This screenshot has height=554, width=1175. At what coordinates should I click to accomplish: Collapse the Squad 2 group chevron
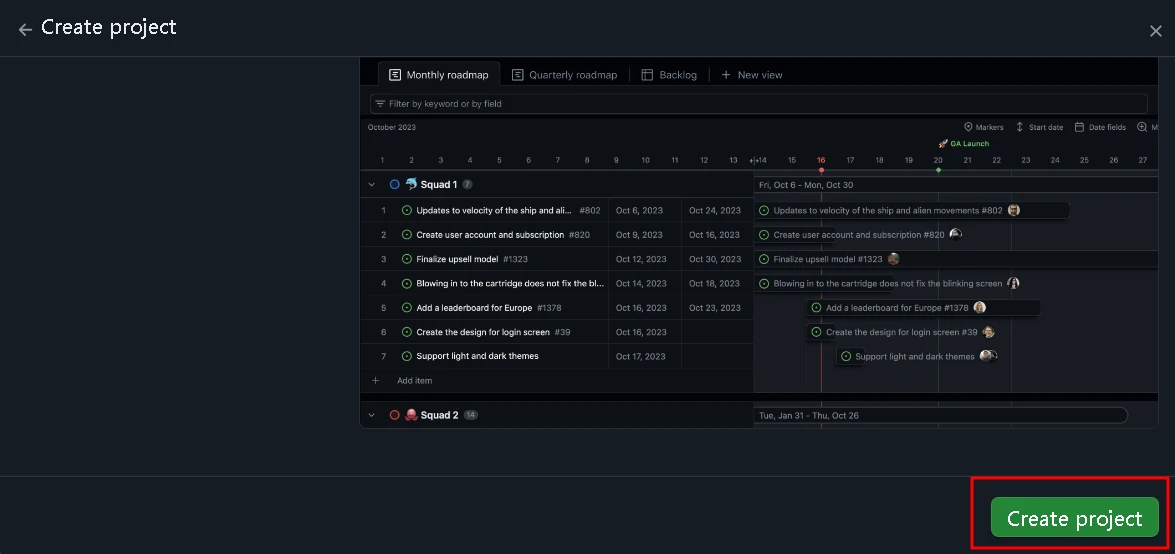point(372,415)
